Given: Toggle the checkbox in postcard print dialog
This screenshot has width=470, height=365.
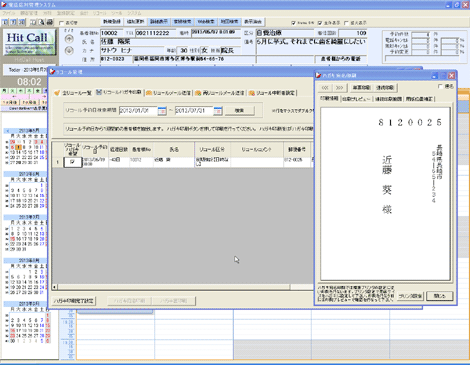Looking at the screenshot, I should tap(440, 87).
